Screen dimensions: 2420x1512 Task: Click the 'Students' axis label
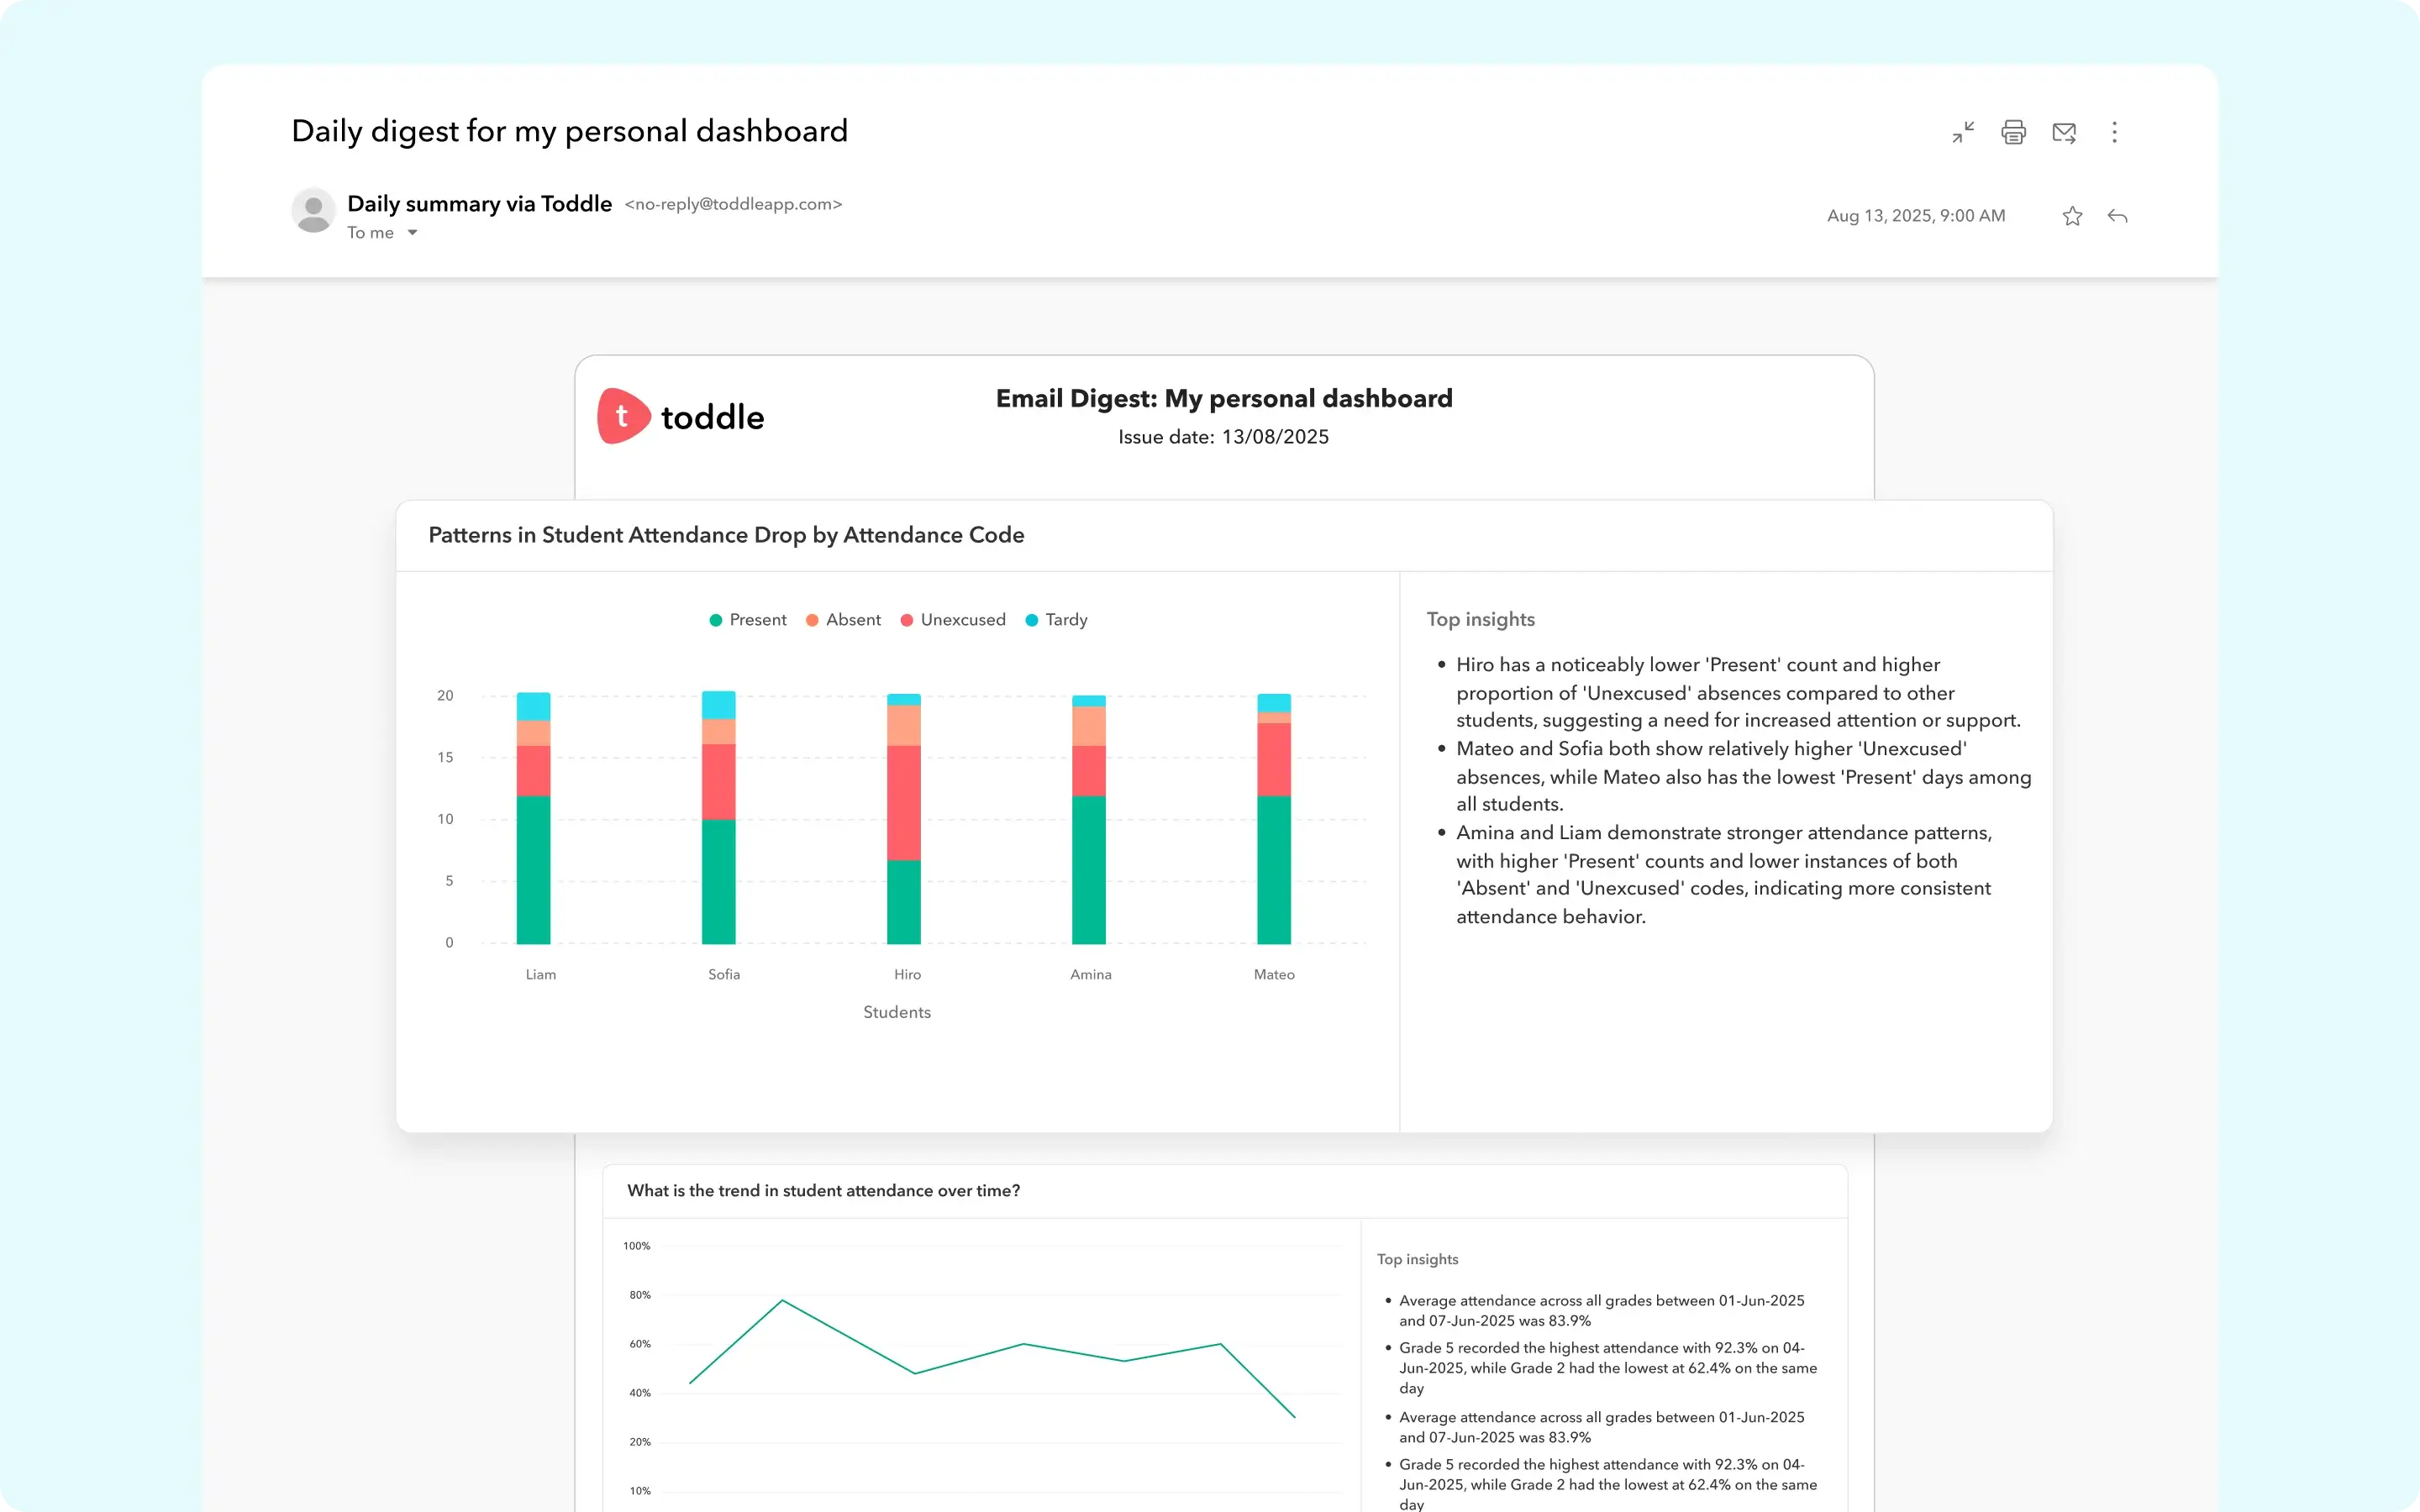click(x=897, y=1012)
